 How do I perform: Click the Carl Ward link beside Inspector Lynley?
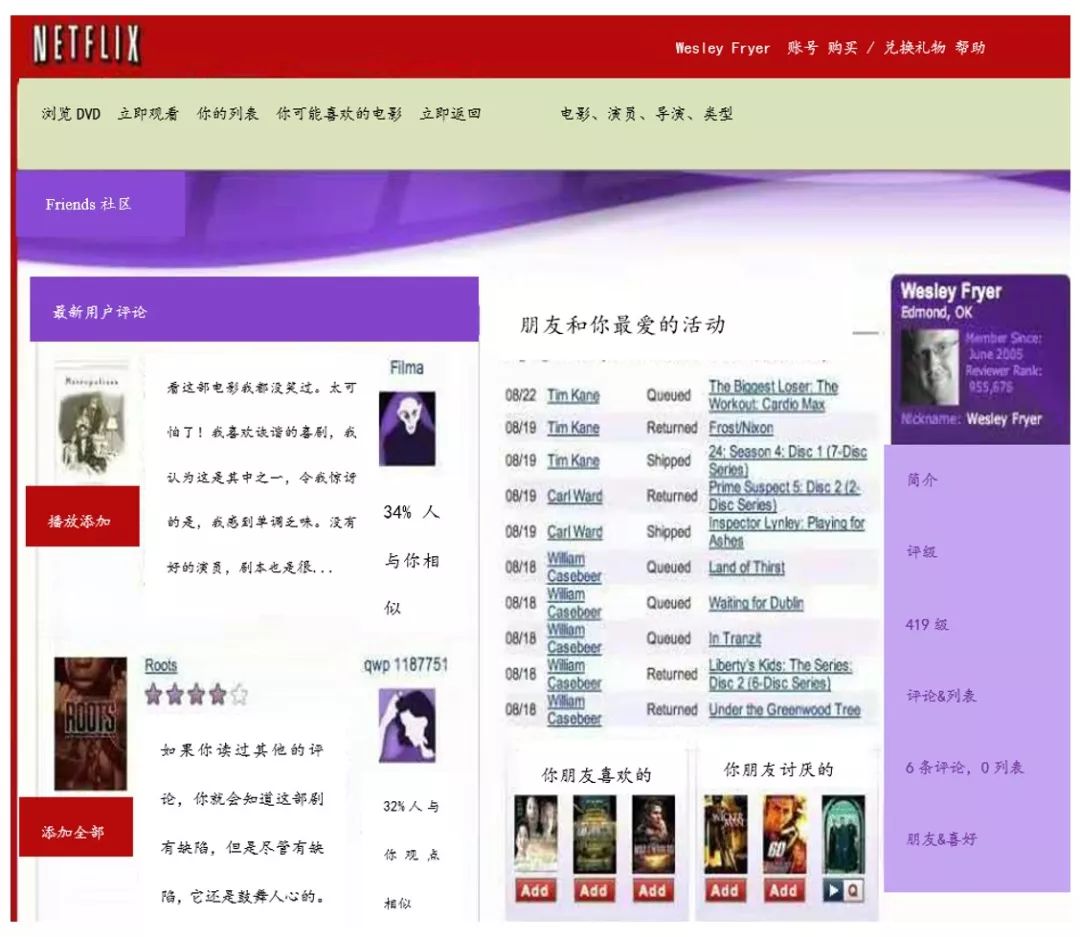click(574, 532)
